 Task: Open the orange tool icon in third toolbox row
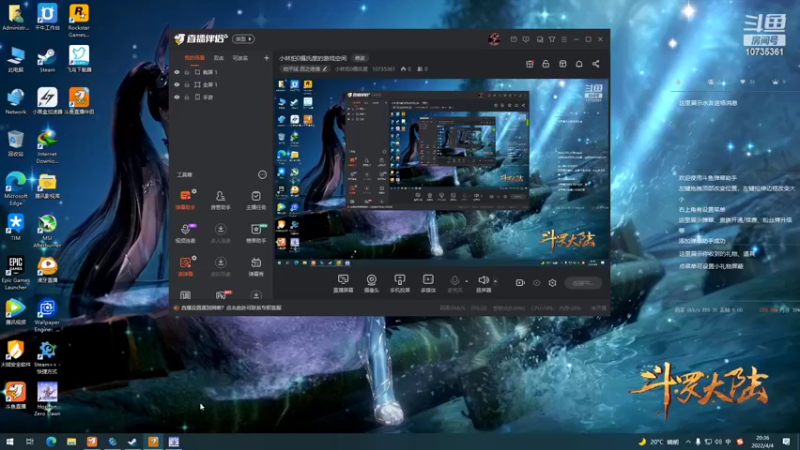pos(185,266)
